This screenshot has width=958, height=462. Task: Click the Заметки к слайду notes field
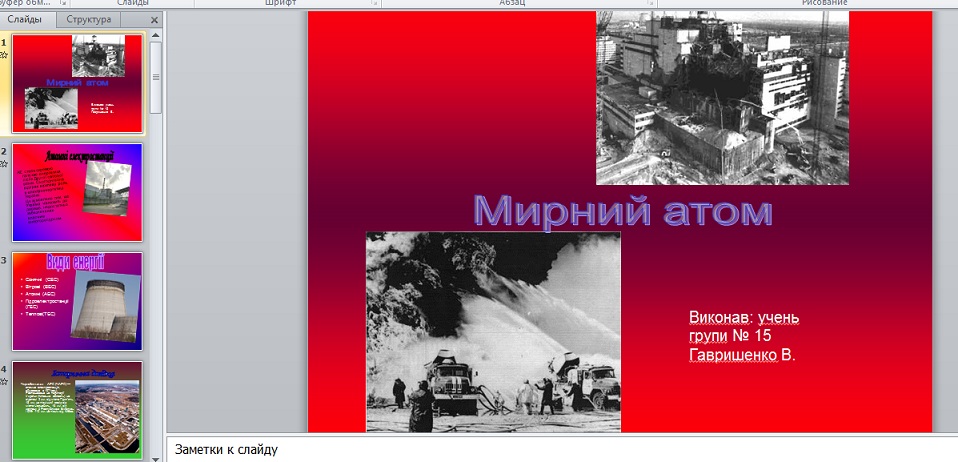click(x=562, y=450)
